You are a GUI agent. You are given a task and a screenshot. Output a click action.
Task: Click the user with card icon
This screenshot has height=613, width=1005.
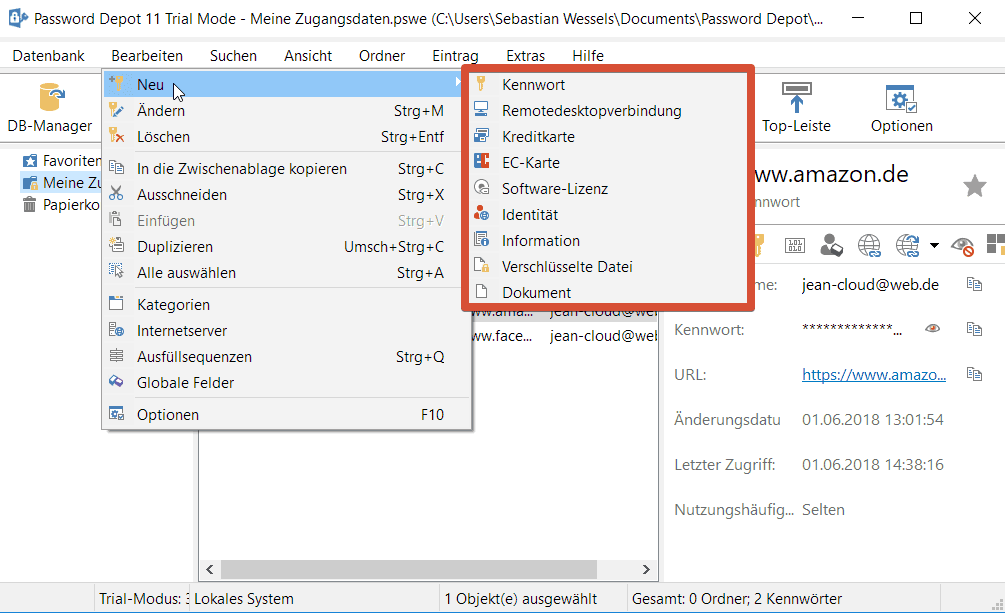[831, 245]
